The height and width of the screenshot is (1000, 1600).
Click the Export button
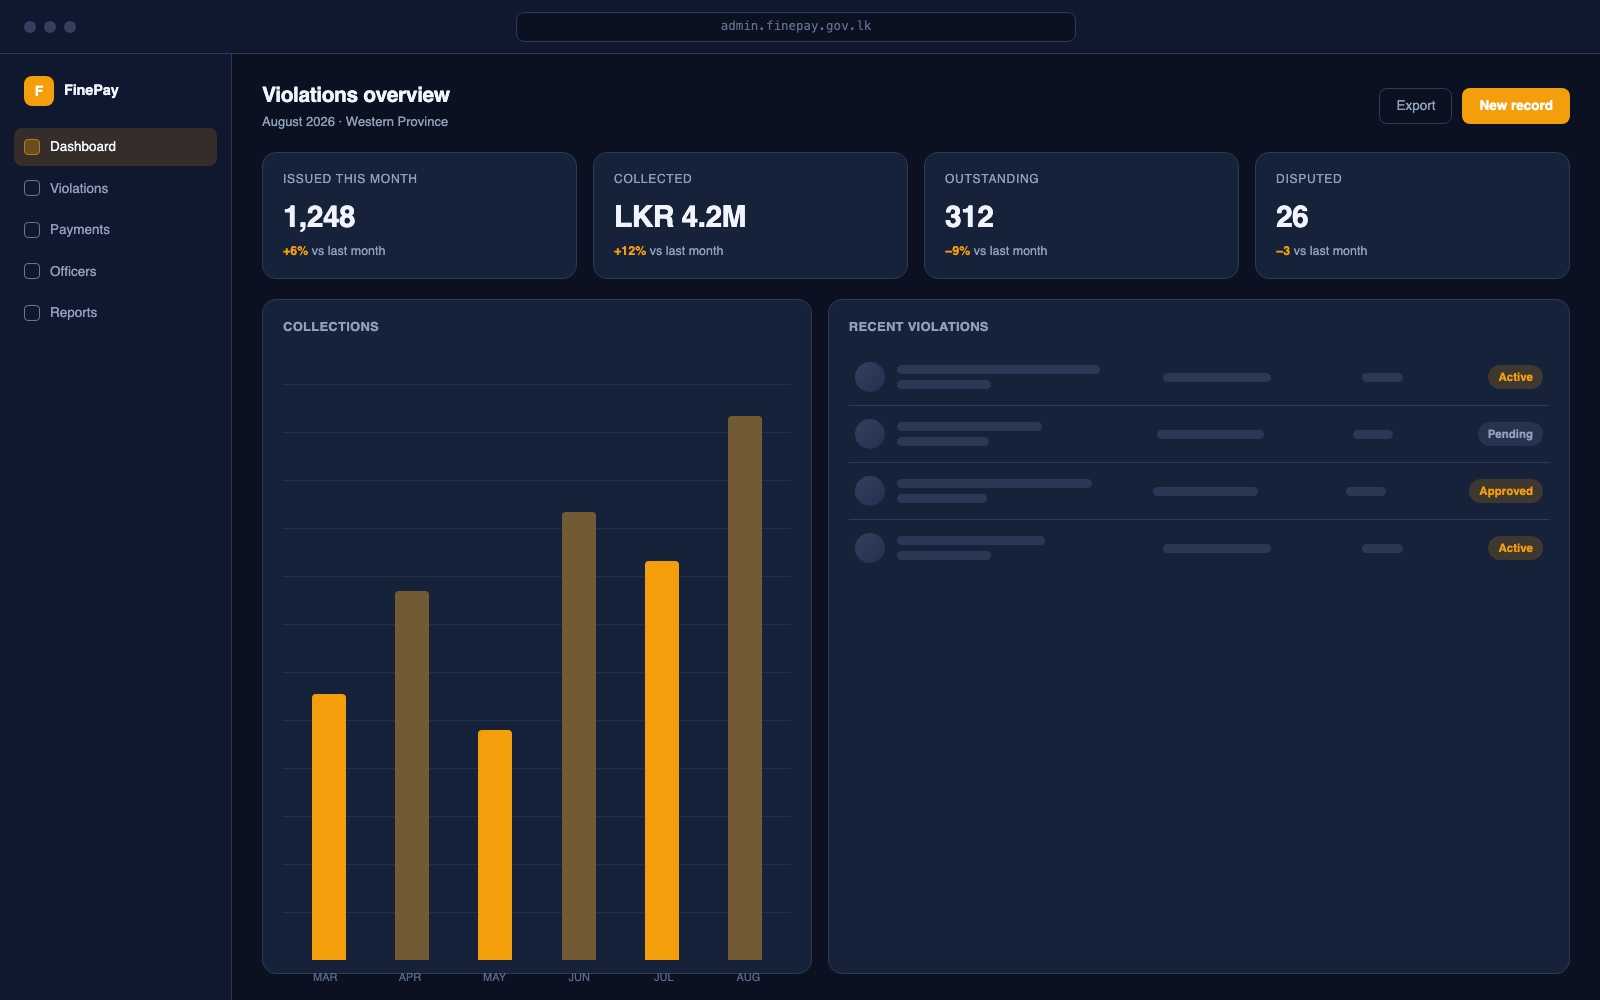(x=1415, y=106)
